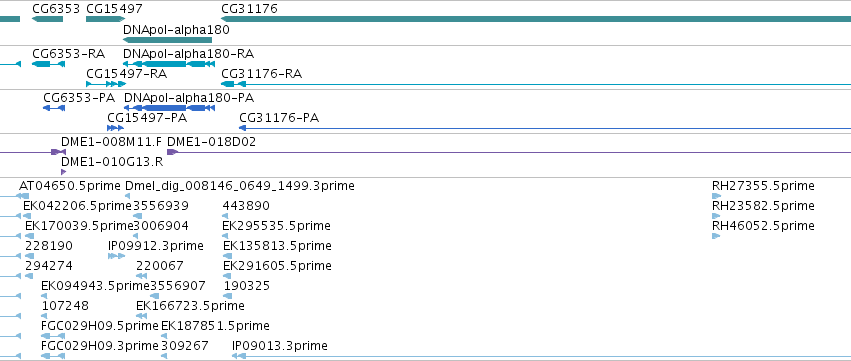Viewport: 851px width, 361px height.
Task: Select the long CG31176 gene bar
Action: point(536,19)
